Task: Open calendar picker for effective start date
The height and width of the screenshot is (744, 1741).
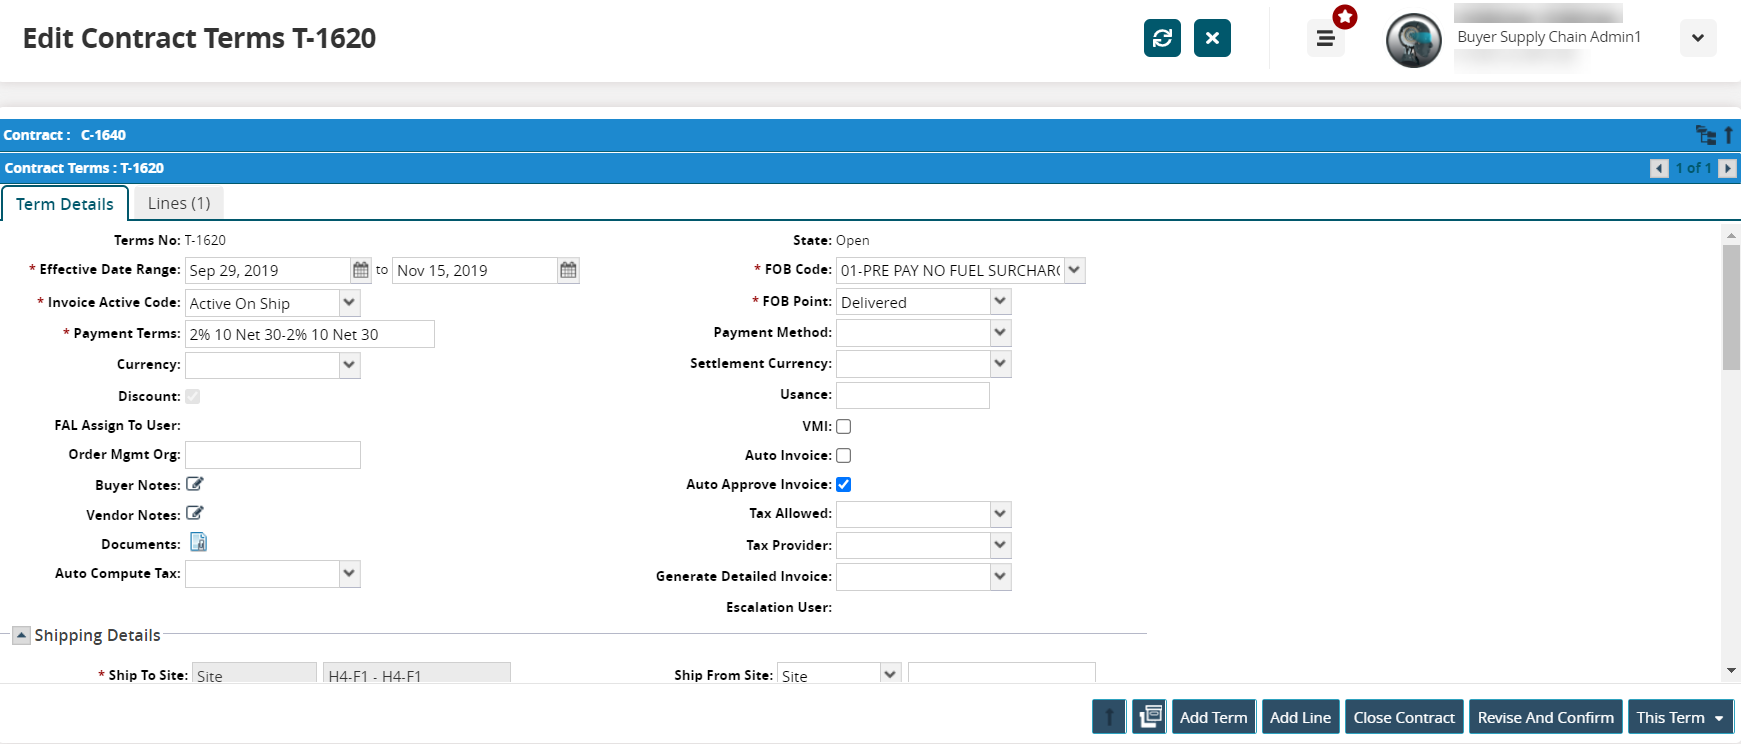Action: (x=361, y=270)
